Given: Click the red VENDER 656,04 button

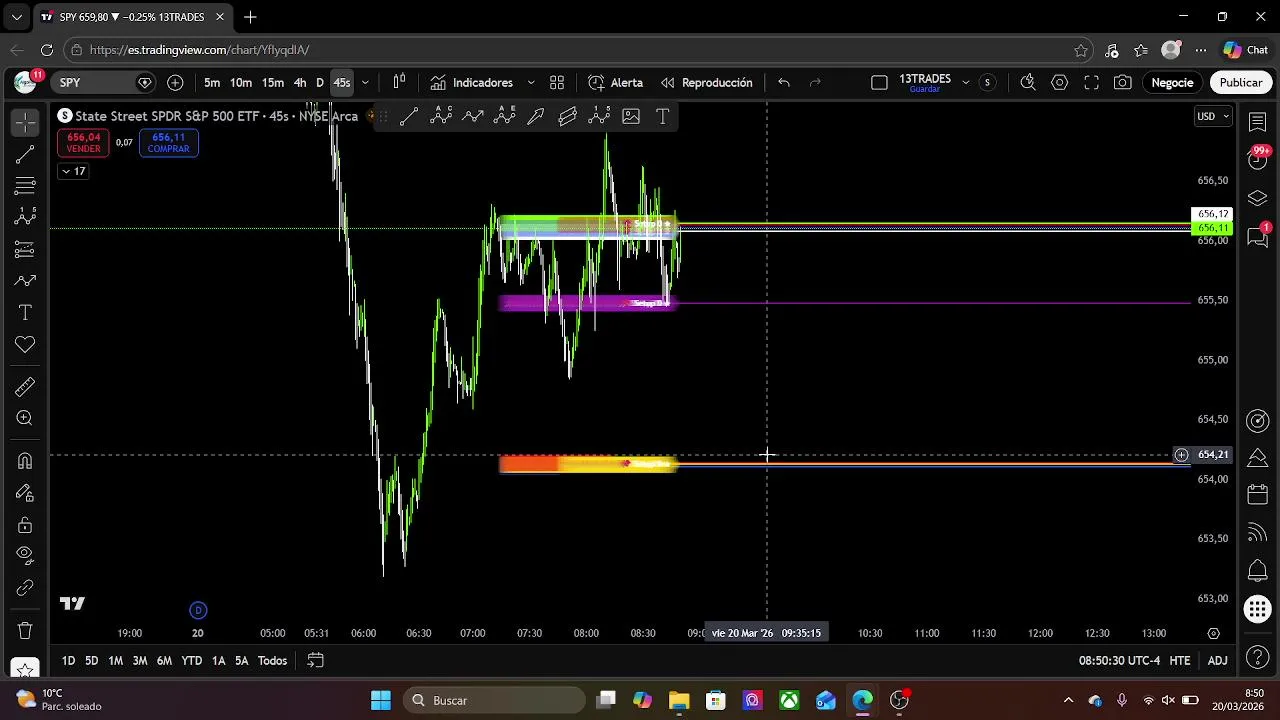Looking at the screenshot, I should (83, 144).
